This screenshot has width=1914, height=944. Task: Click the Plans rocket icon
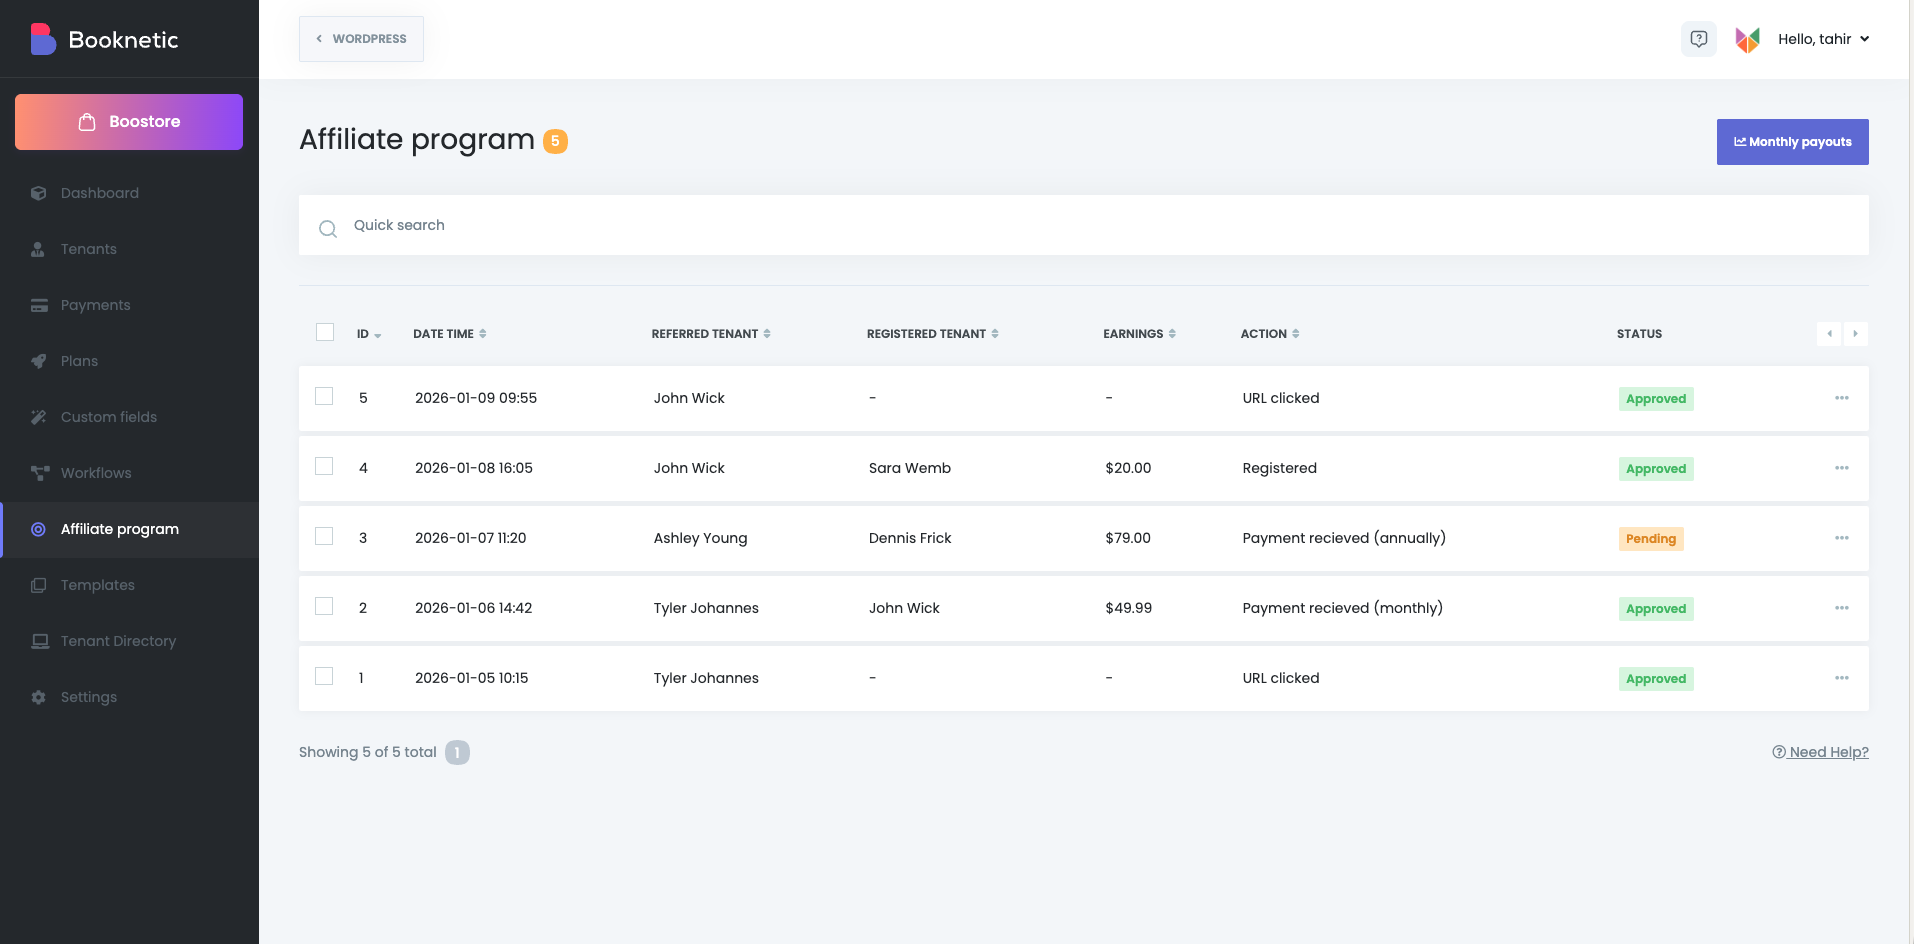[39, 361]
